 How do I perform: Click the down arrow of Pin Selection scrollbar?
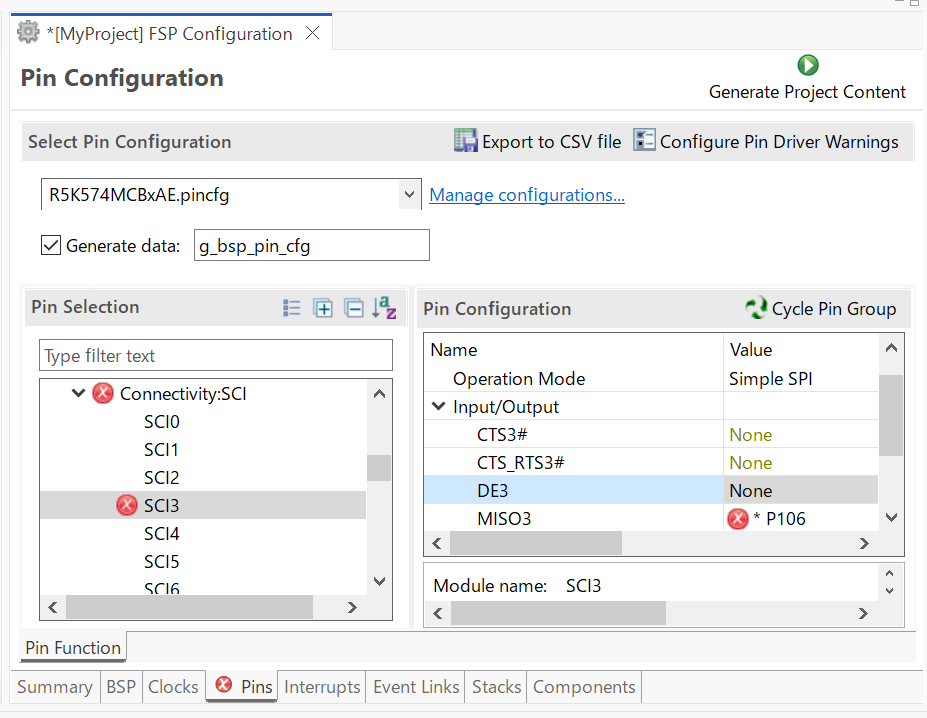pos(380,581)
